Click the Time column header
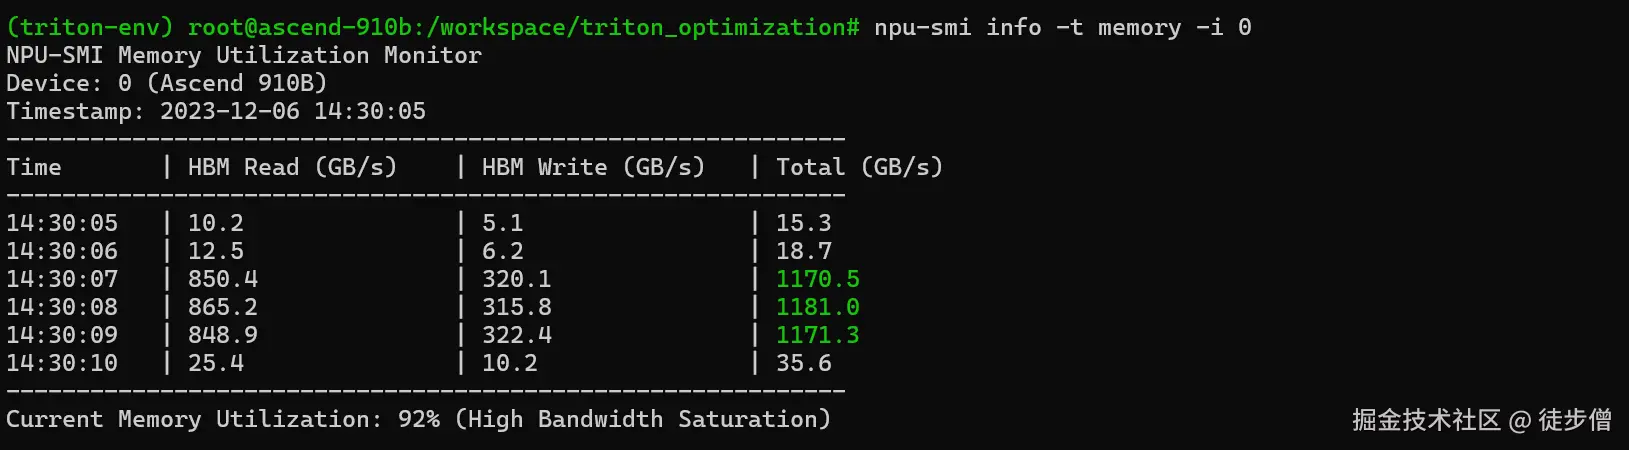Image resolution: width=1629 pixels, height=450 pixels. [34, 167]
